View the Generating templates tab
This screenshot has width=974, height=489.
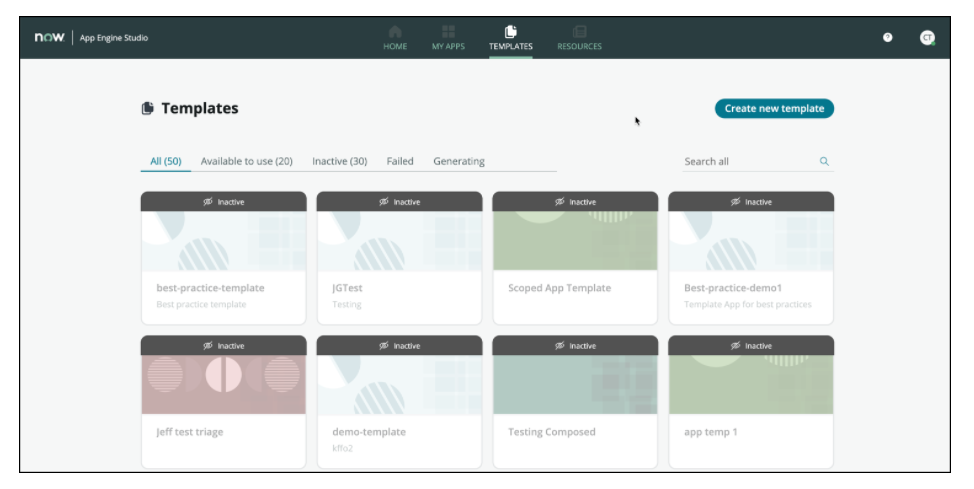tap(459, 161)
